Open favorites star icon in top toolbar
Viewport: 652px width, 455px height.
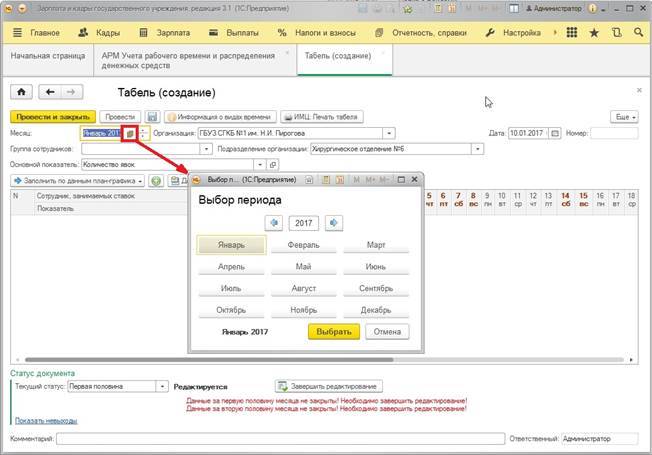(594, 33)
